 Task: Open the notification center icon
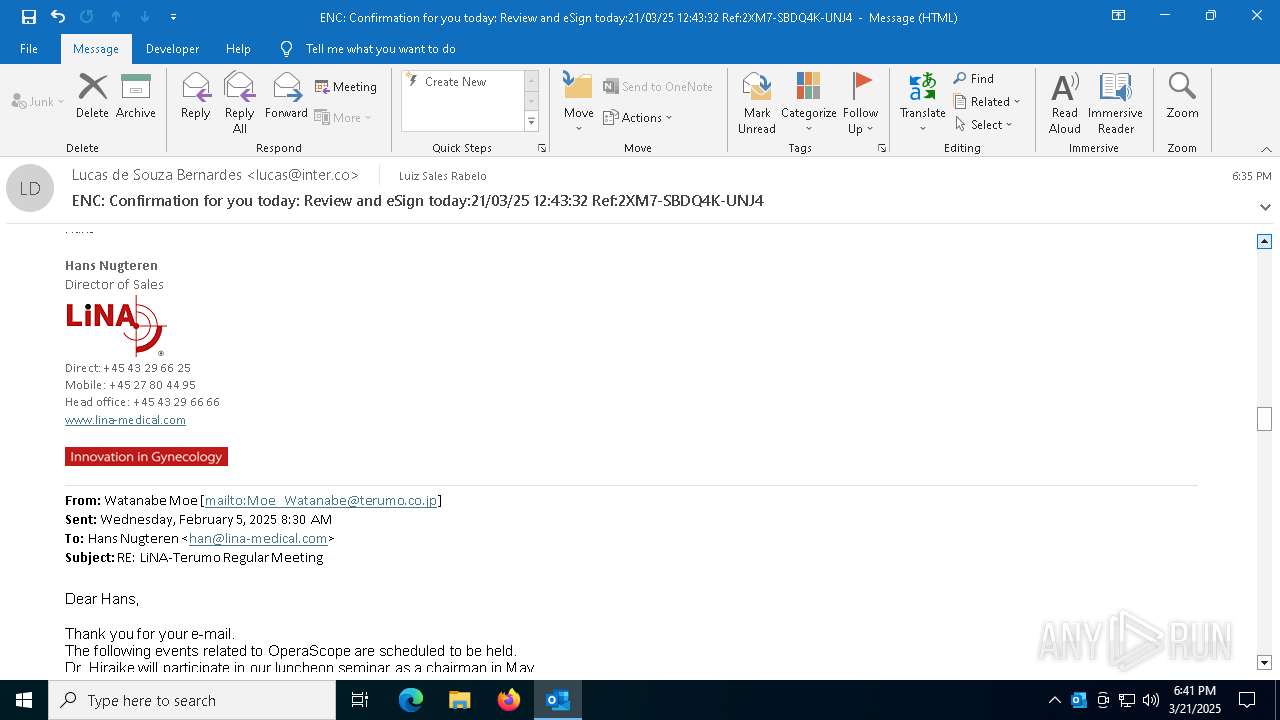click(1247, 700)
